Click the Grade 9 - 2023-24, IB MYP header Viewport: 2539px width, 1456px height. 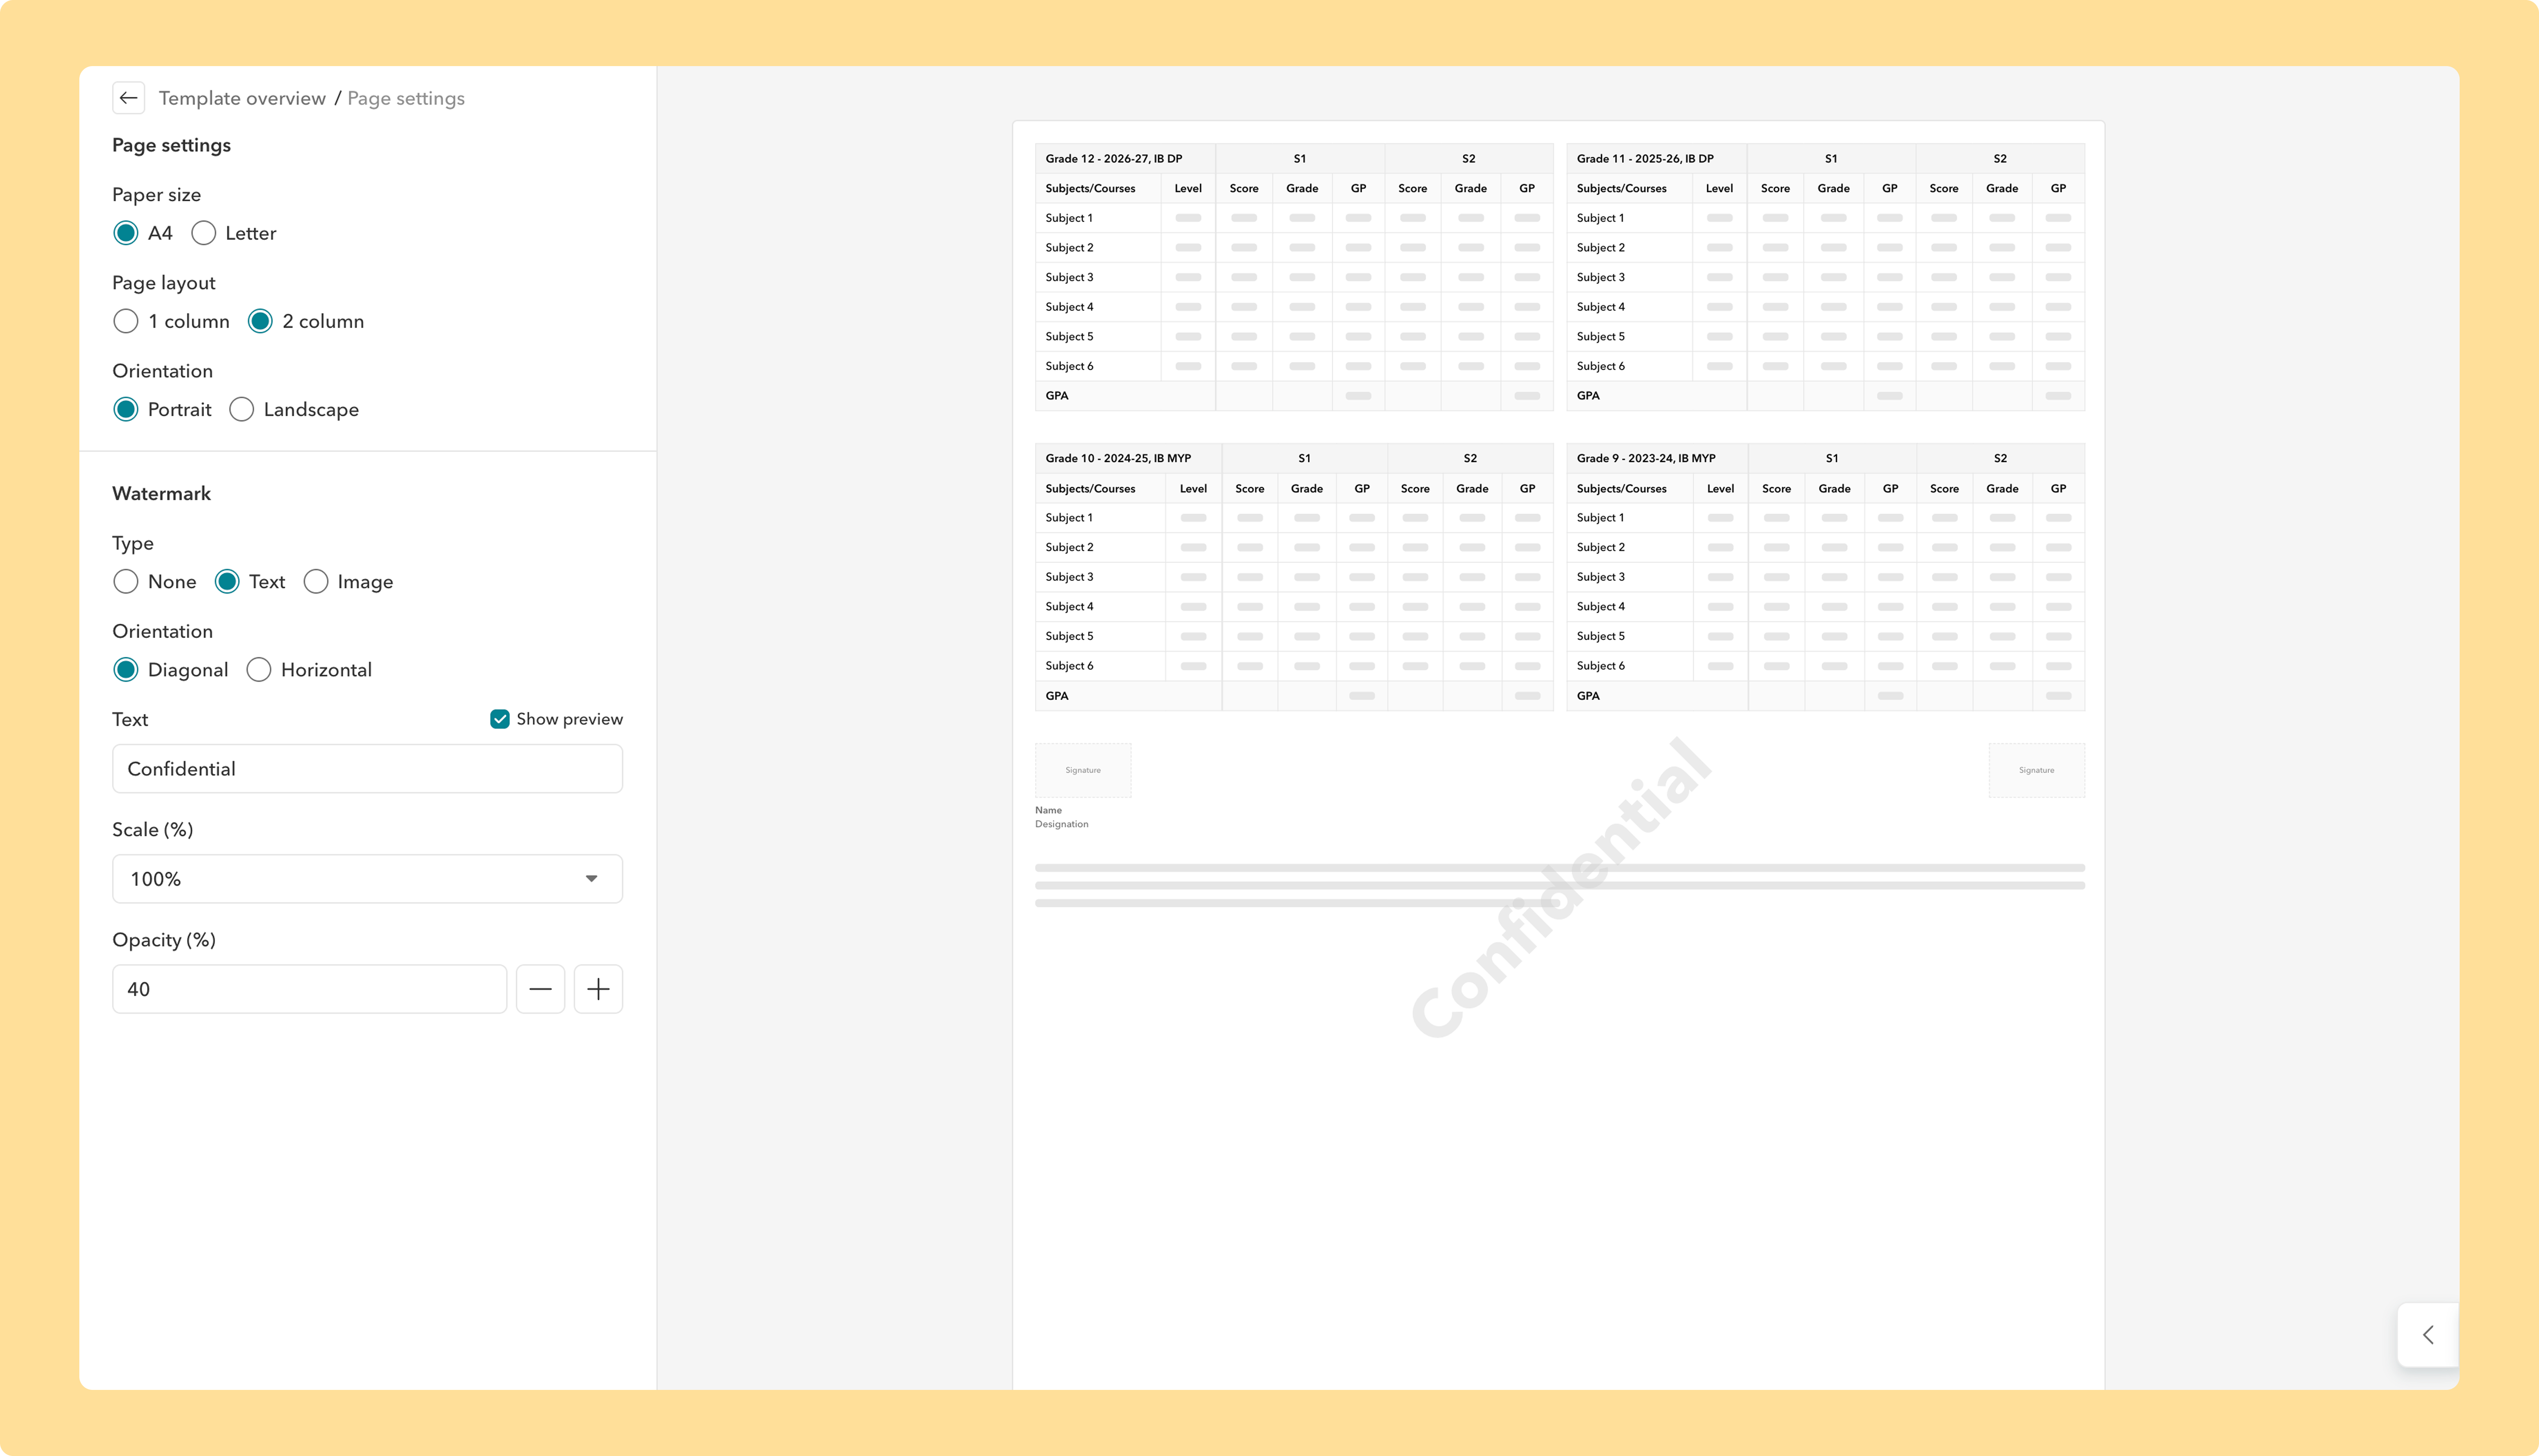point(1646,458)
